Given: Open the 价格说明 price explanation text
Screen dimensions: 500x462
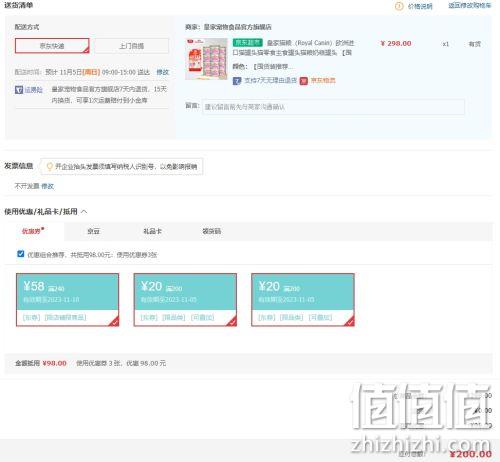Looking at the screenshot, I should click(420, 6).
